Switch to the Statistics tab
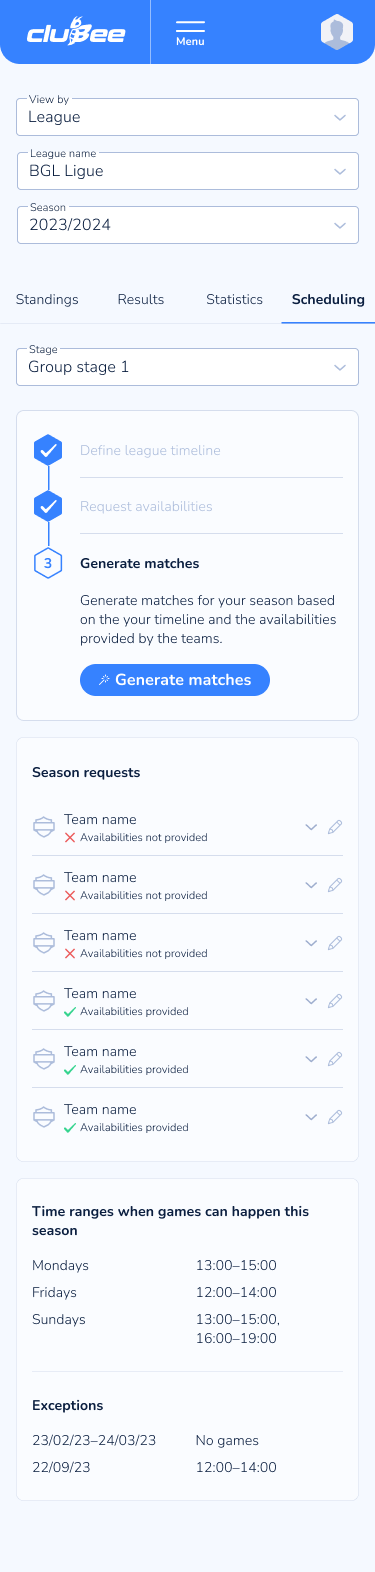375x1572 pixels. coord(234,299)
